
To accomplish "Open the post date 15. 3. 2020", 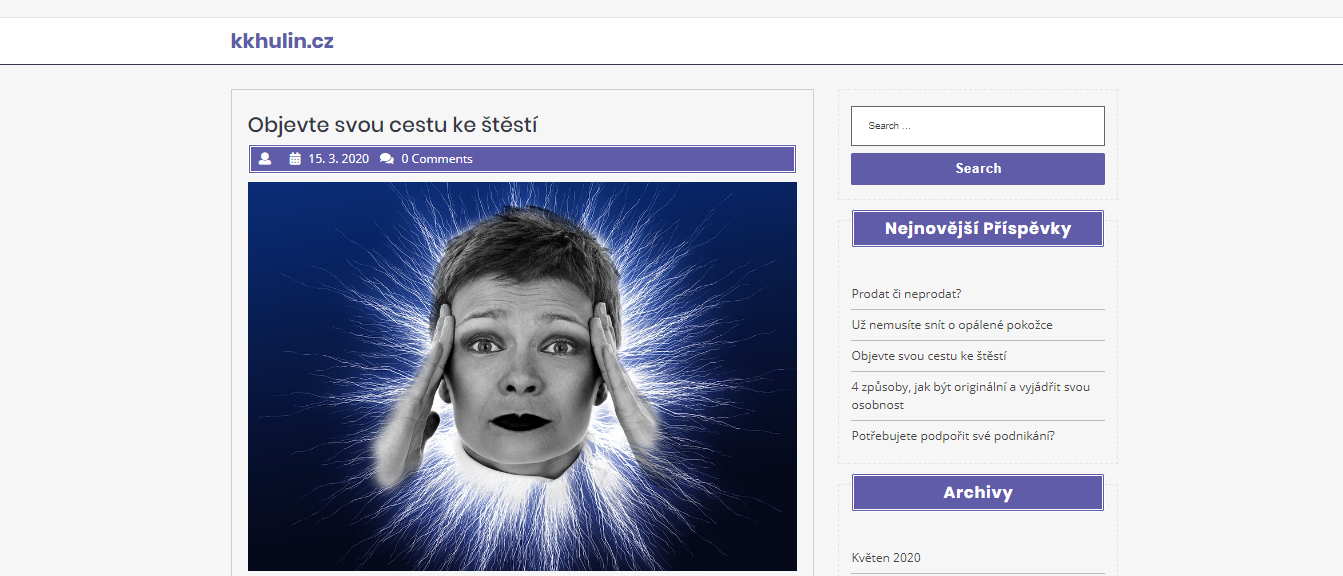I will tap(338, 158).
